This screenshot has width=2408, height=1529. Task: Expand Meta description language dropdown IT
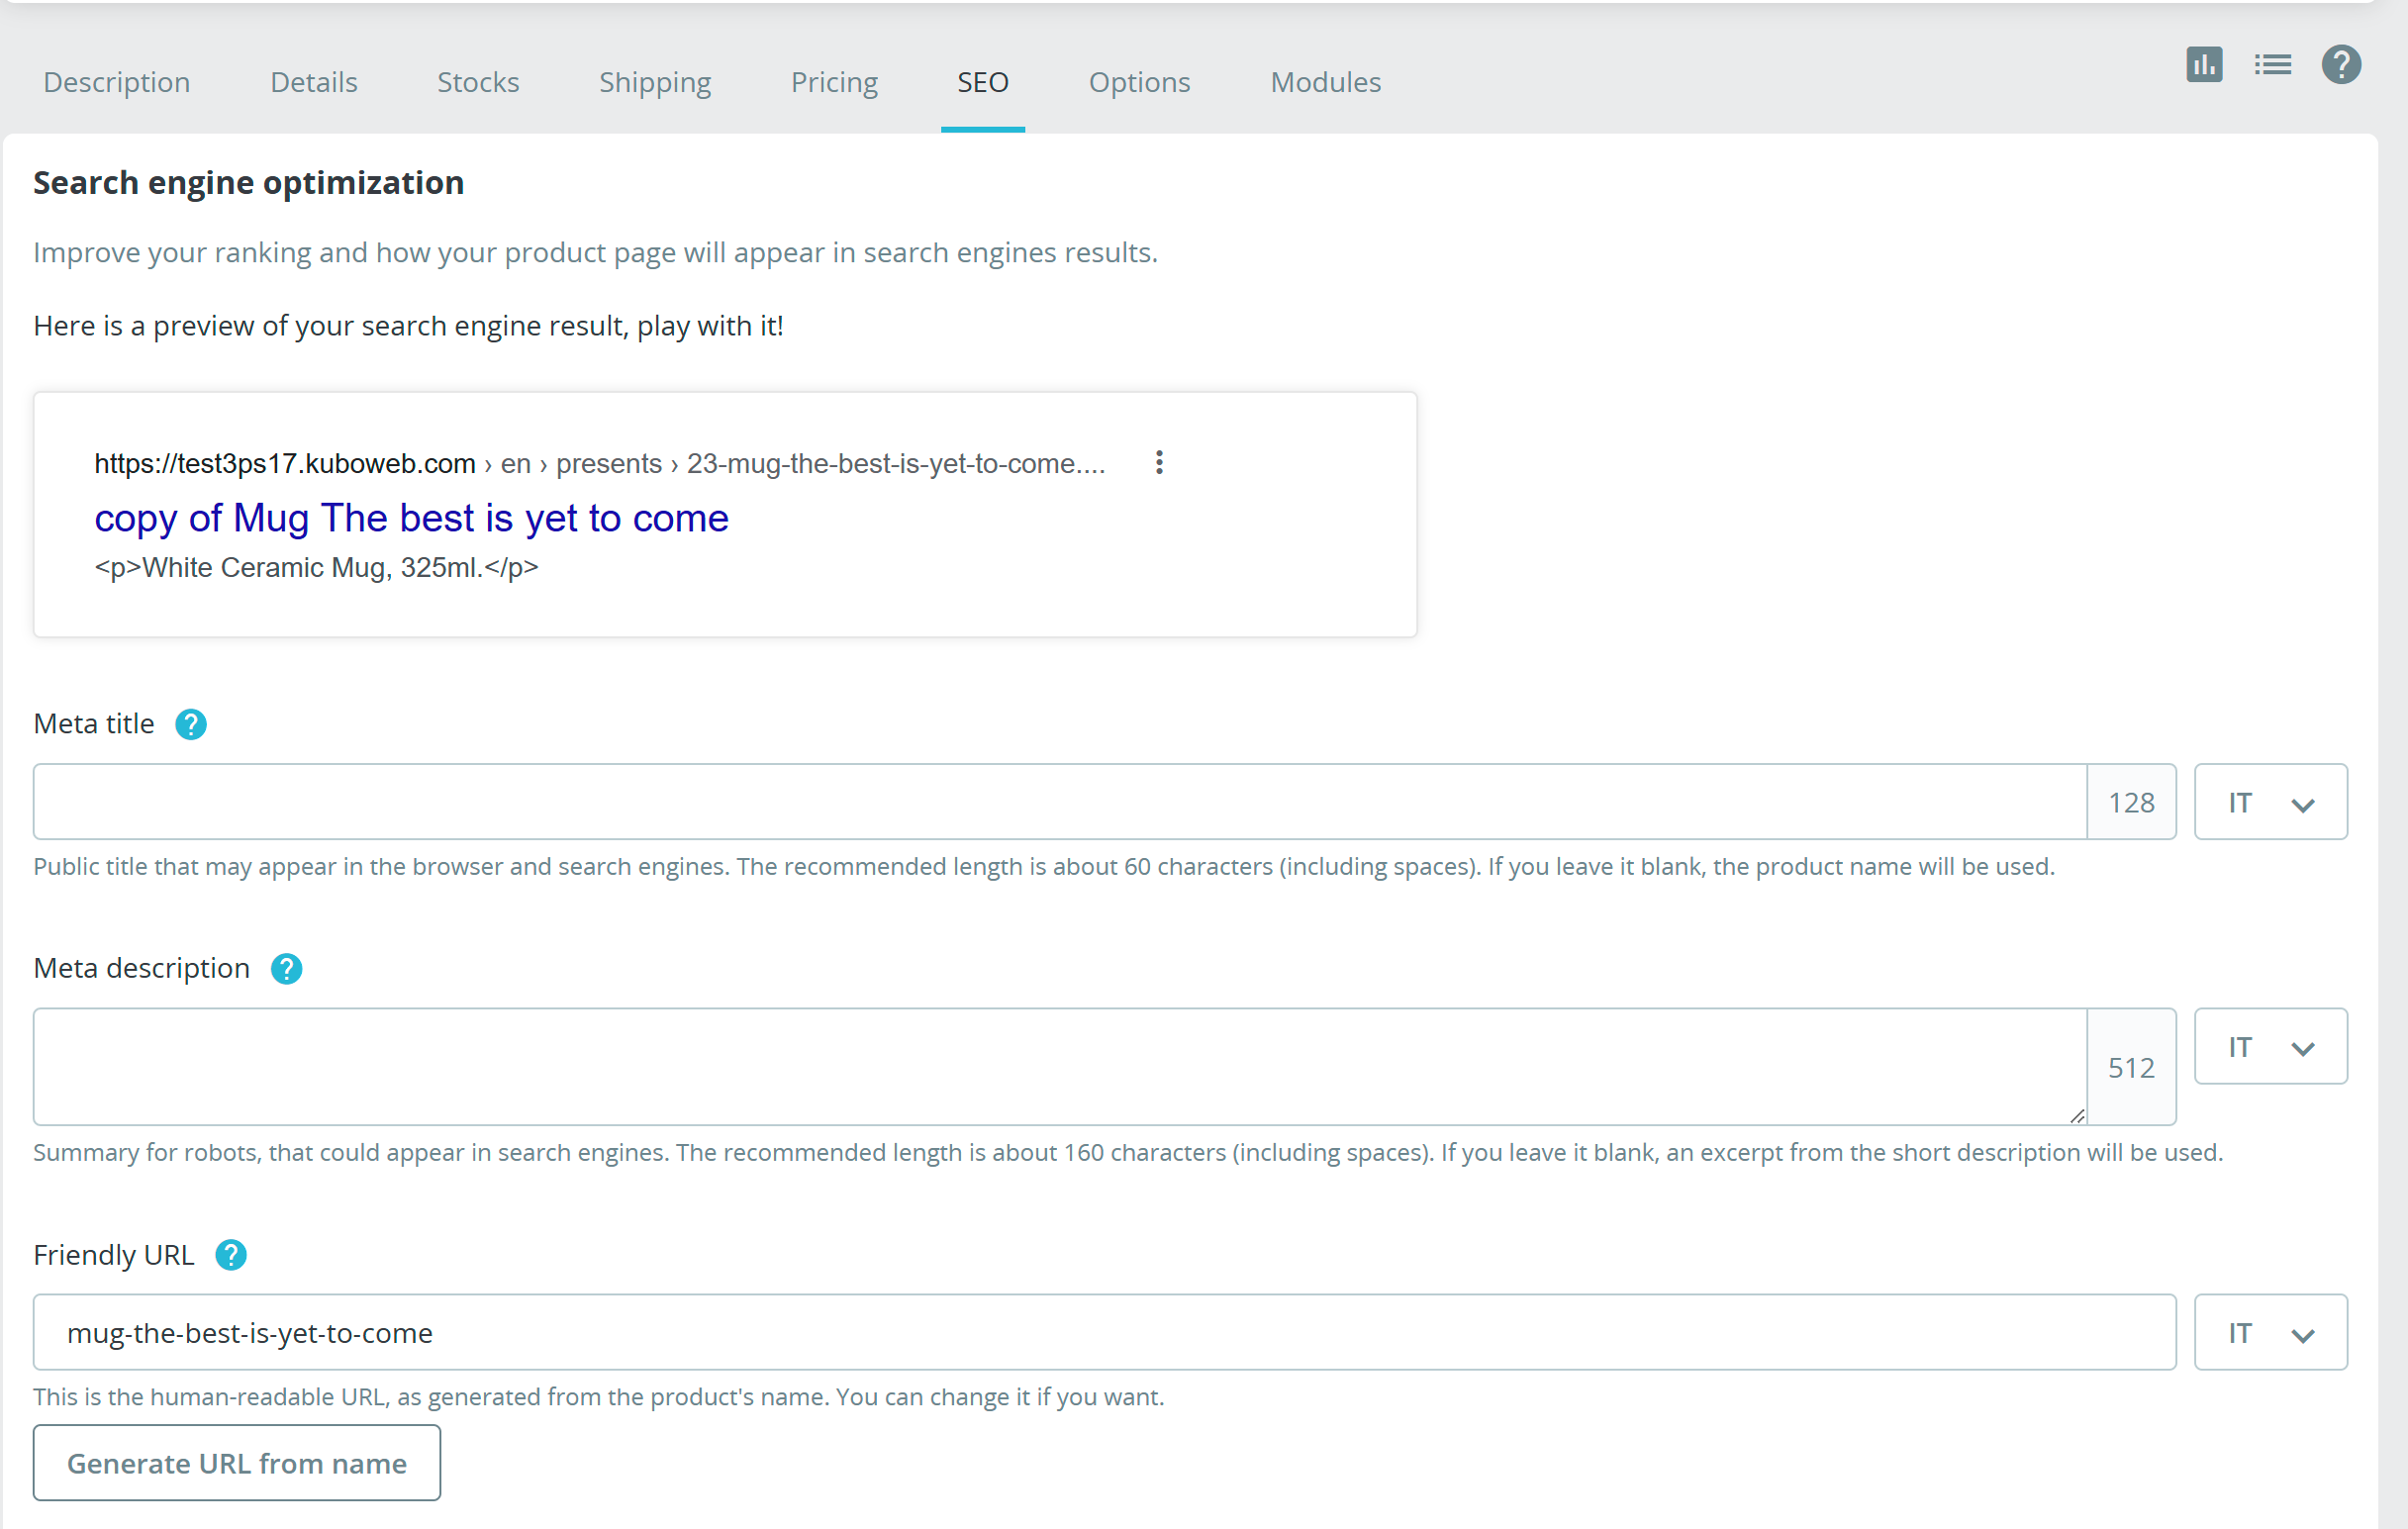2270,1046
